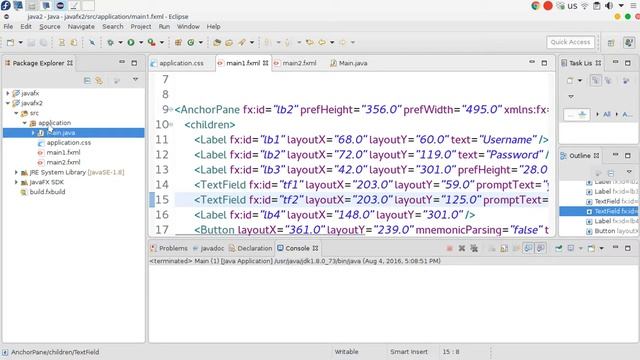The width and height of the screenshot is (640, 360).
Task: Click the New Java Package icon
Action: (x=178, y=42)
